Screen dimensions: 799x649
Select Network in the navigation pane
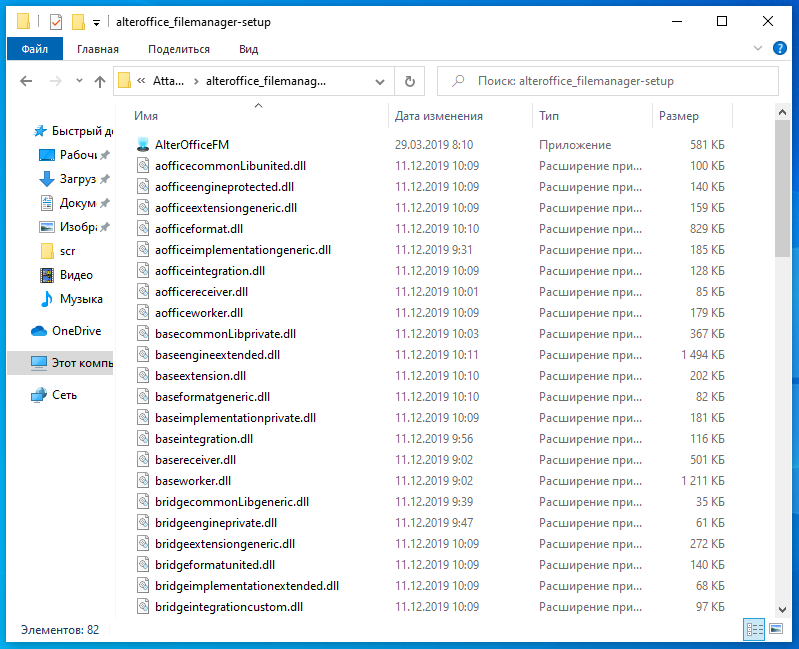tap(54, 395)
